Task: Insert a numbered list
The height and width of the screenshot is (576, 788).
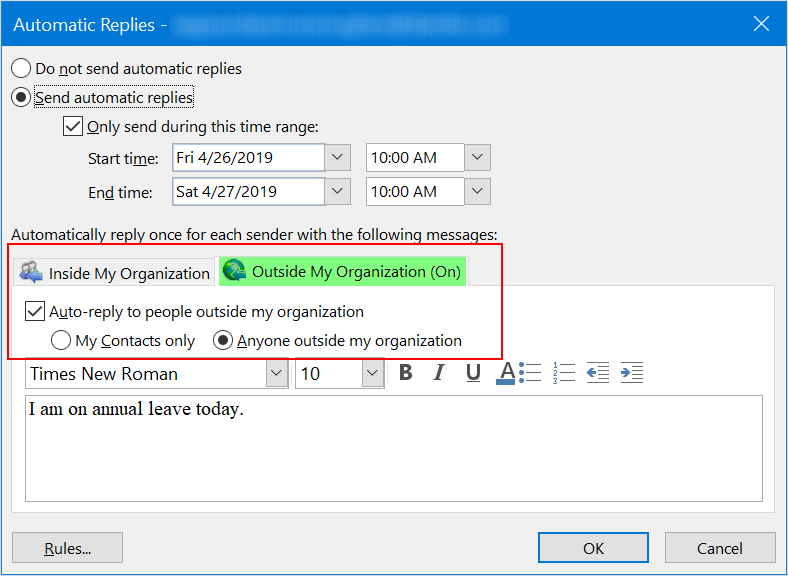Action: (564, 373)
